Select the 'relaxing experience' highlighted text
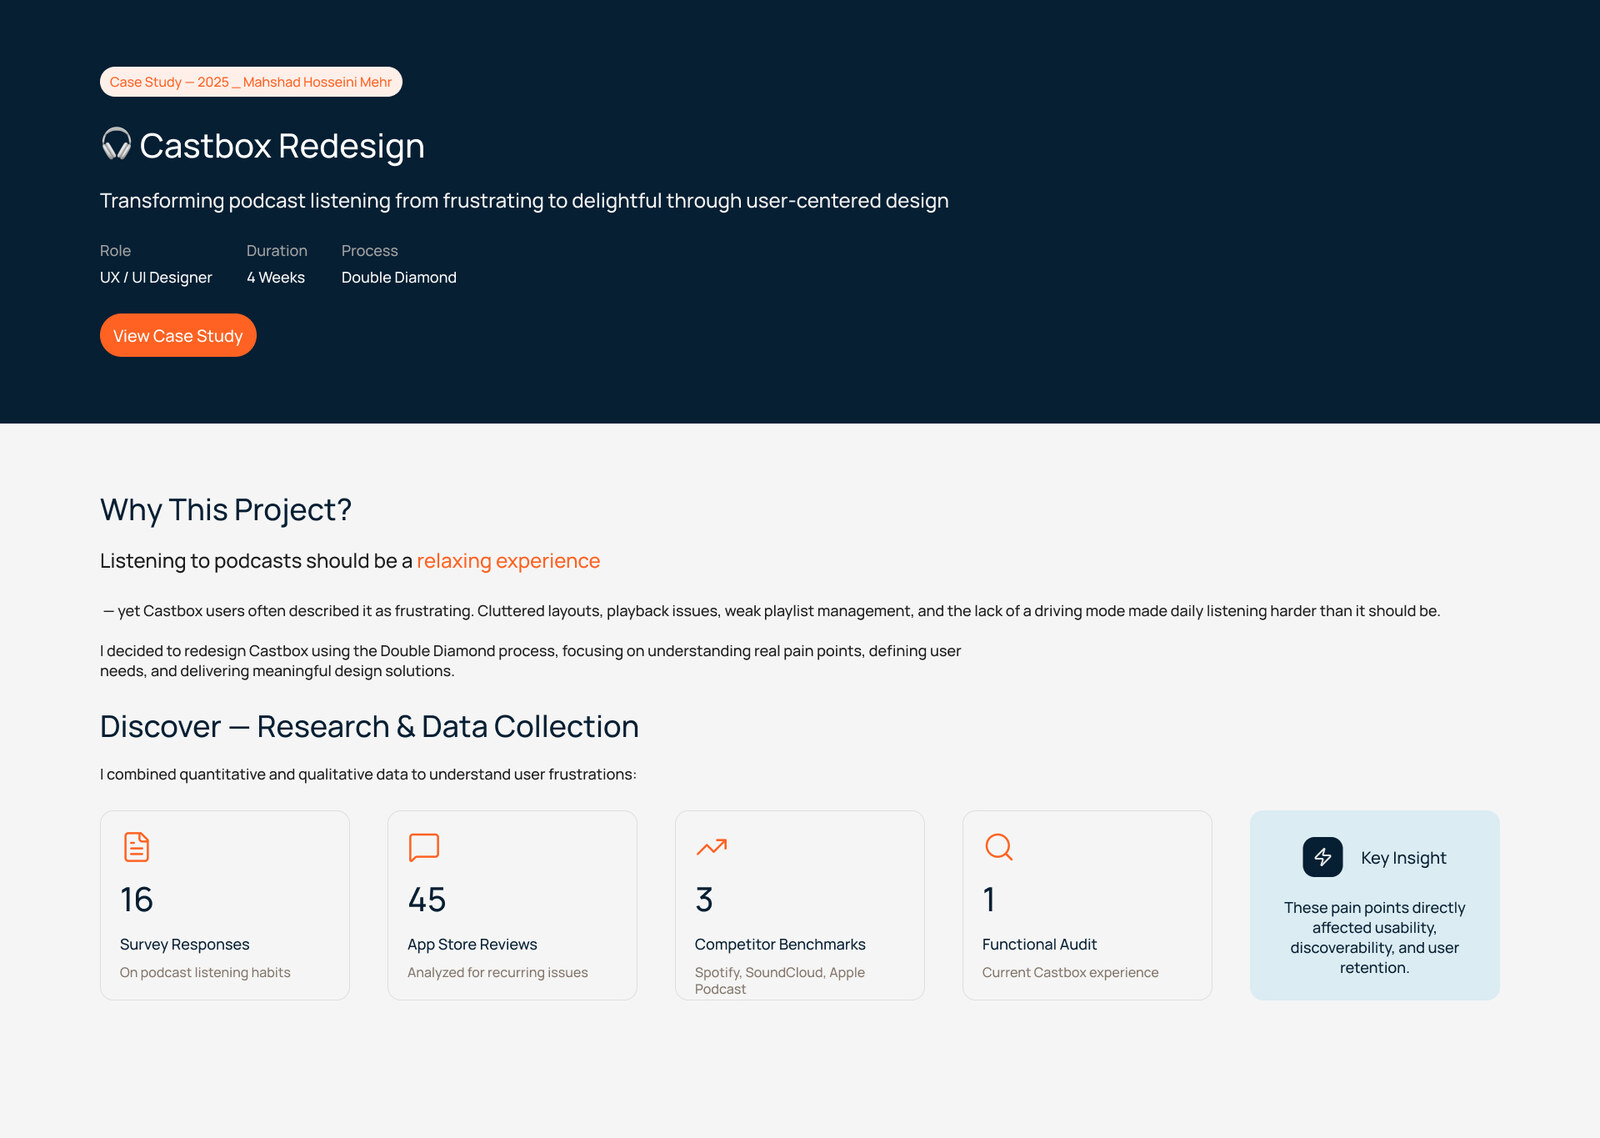The width and height of the screenshot is (1600, 1138). pyautogui.click(x=508, y=561)
